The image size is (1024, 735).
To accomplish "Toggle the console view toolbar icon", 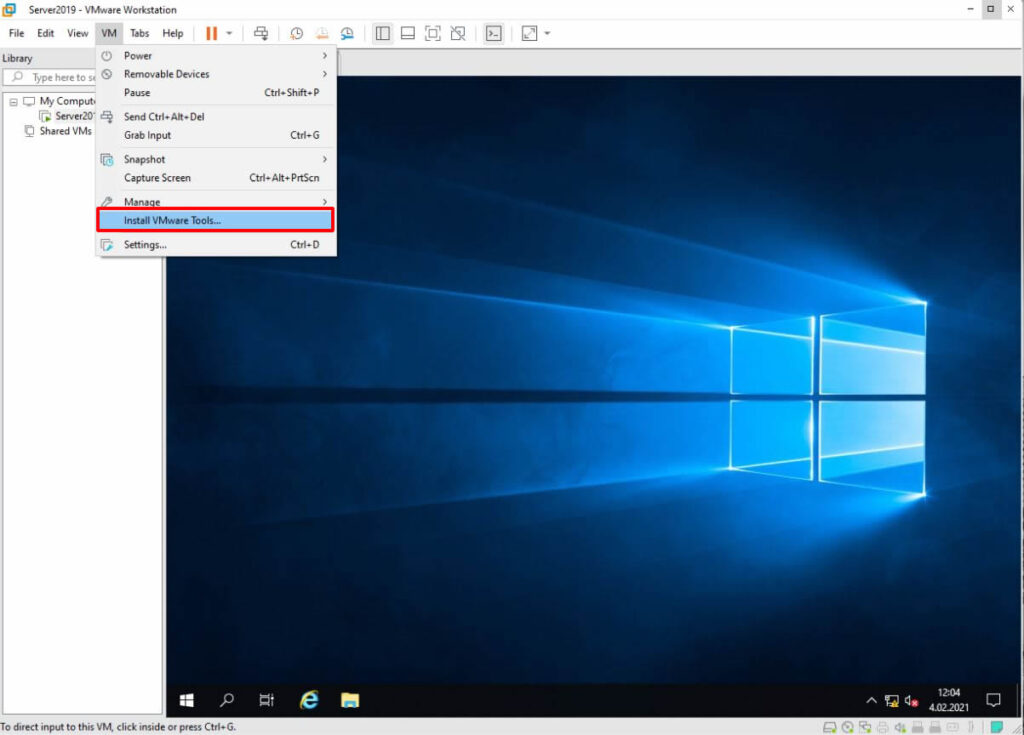I will pos(494,33).
